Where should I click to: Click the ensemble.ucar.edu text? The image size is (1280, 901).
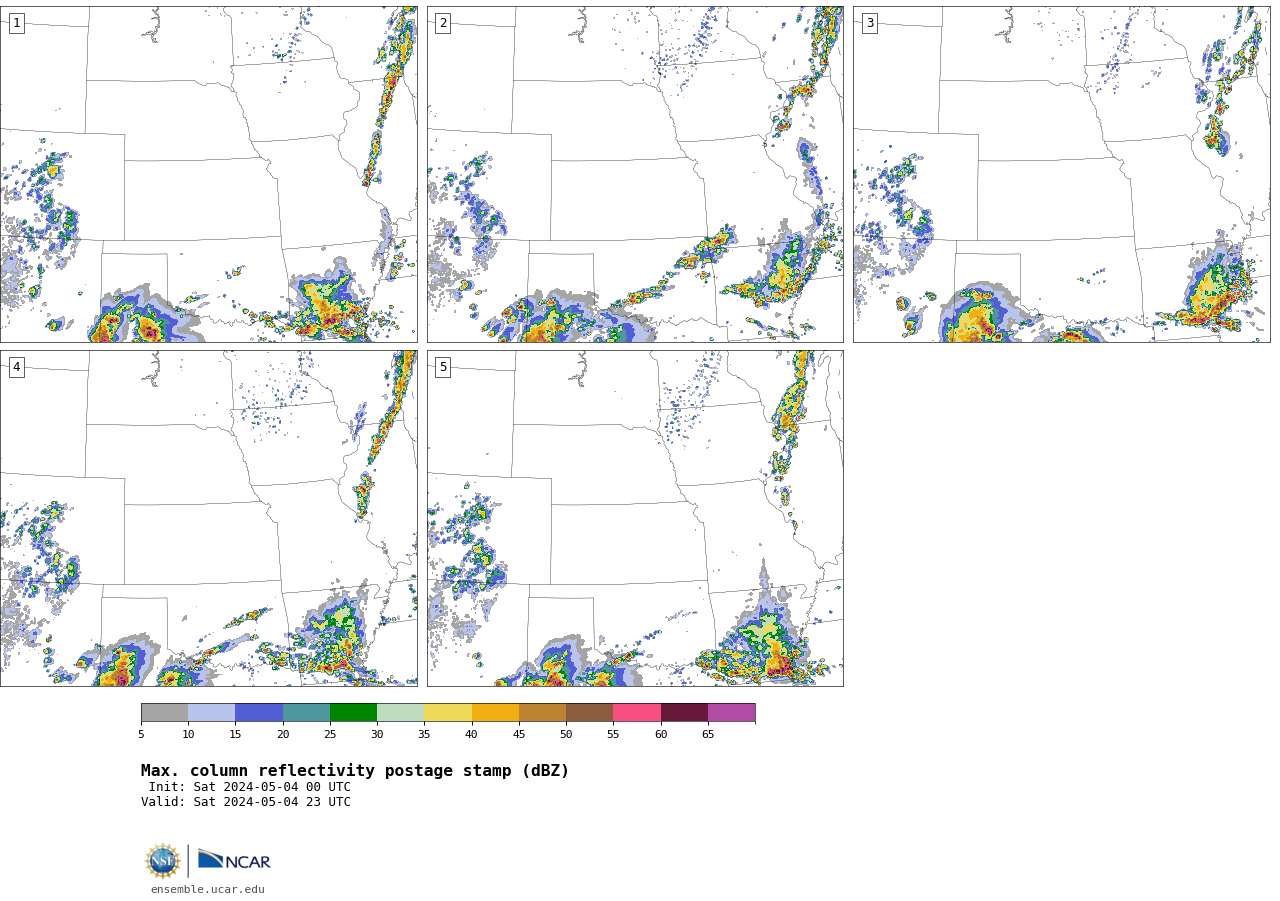coord(208,889)
